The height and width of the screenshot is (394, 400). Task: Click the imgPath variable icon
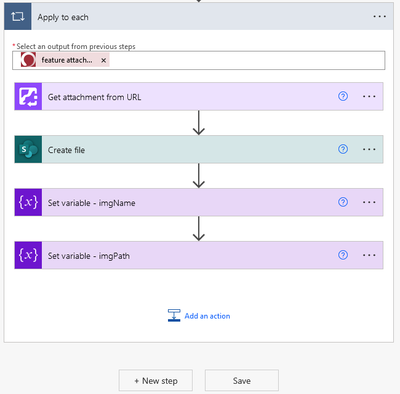(x=28, y=255)
